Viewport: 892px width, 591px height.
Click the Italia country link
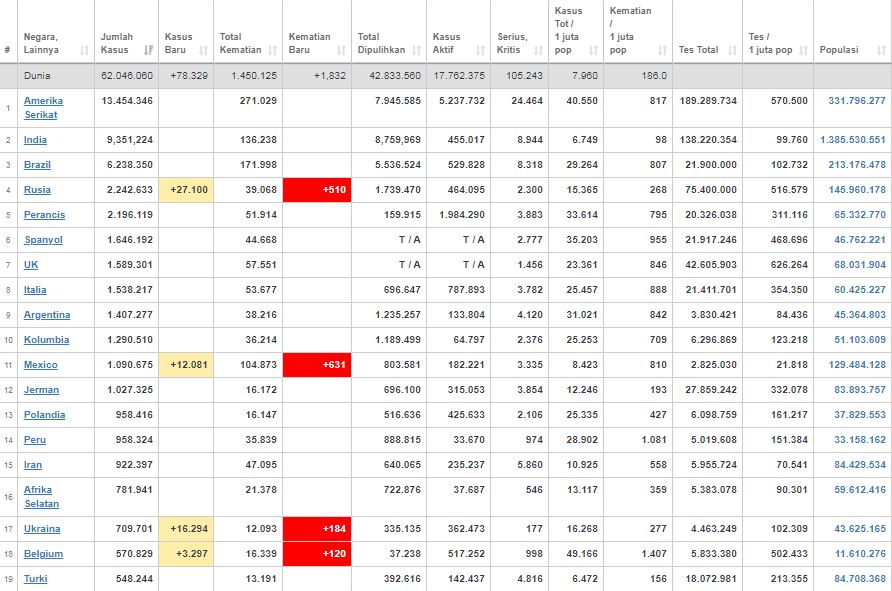[35, 290]
